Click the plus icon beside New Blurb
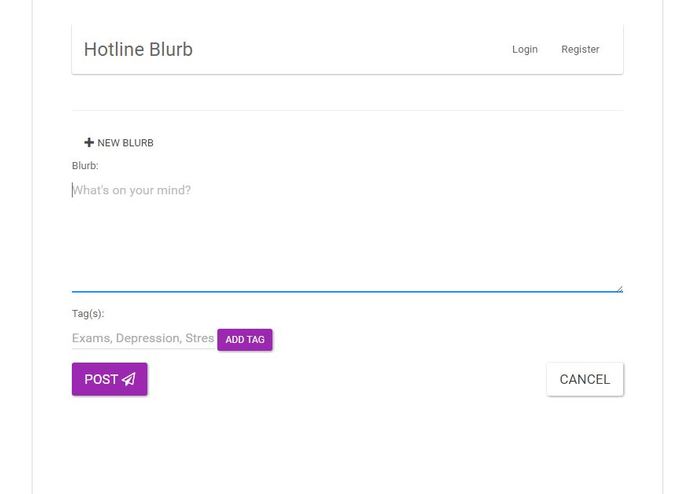The width and height of the screenshot is (695, 494). (x=89, y=142)
